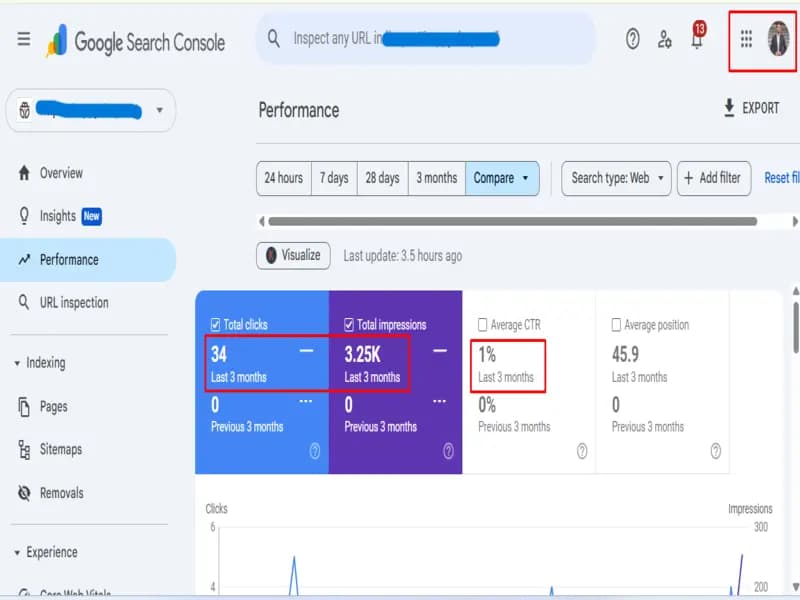Open the users and settings icon

pos(664,39)
